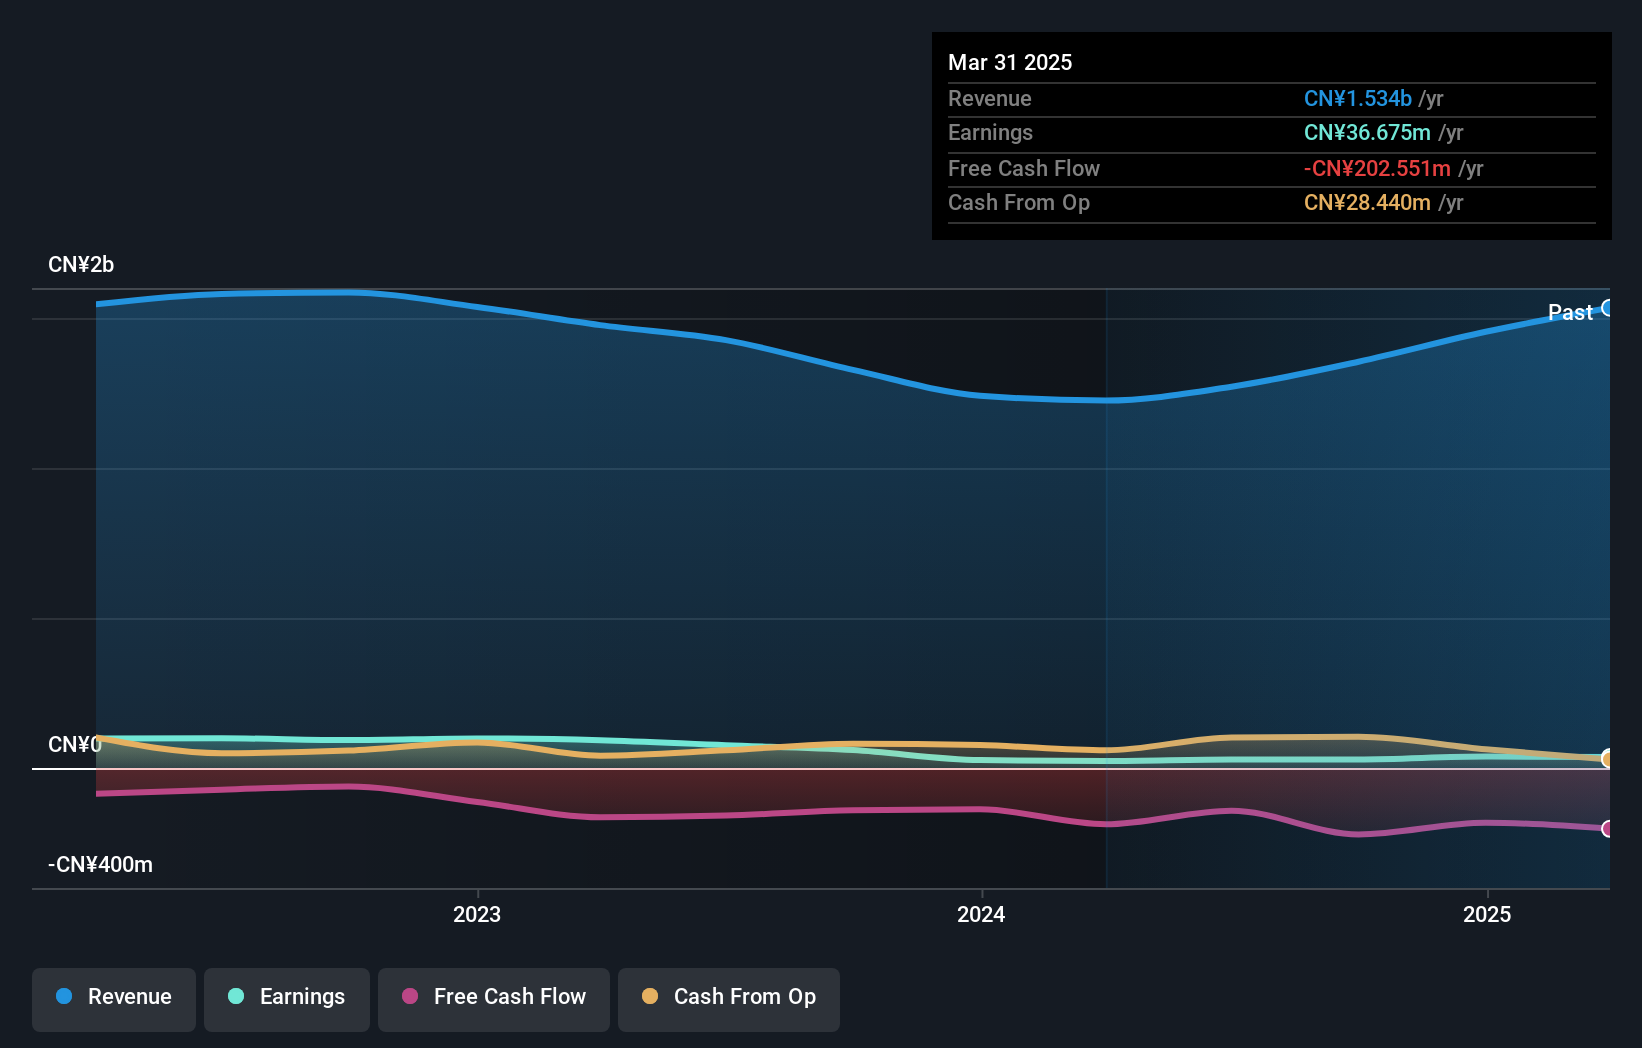Click the blue Revenue end-point marker
Viewport: 1642px width, 1048px height.
[x=1607, y=308]
